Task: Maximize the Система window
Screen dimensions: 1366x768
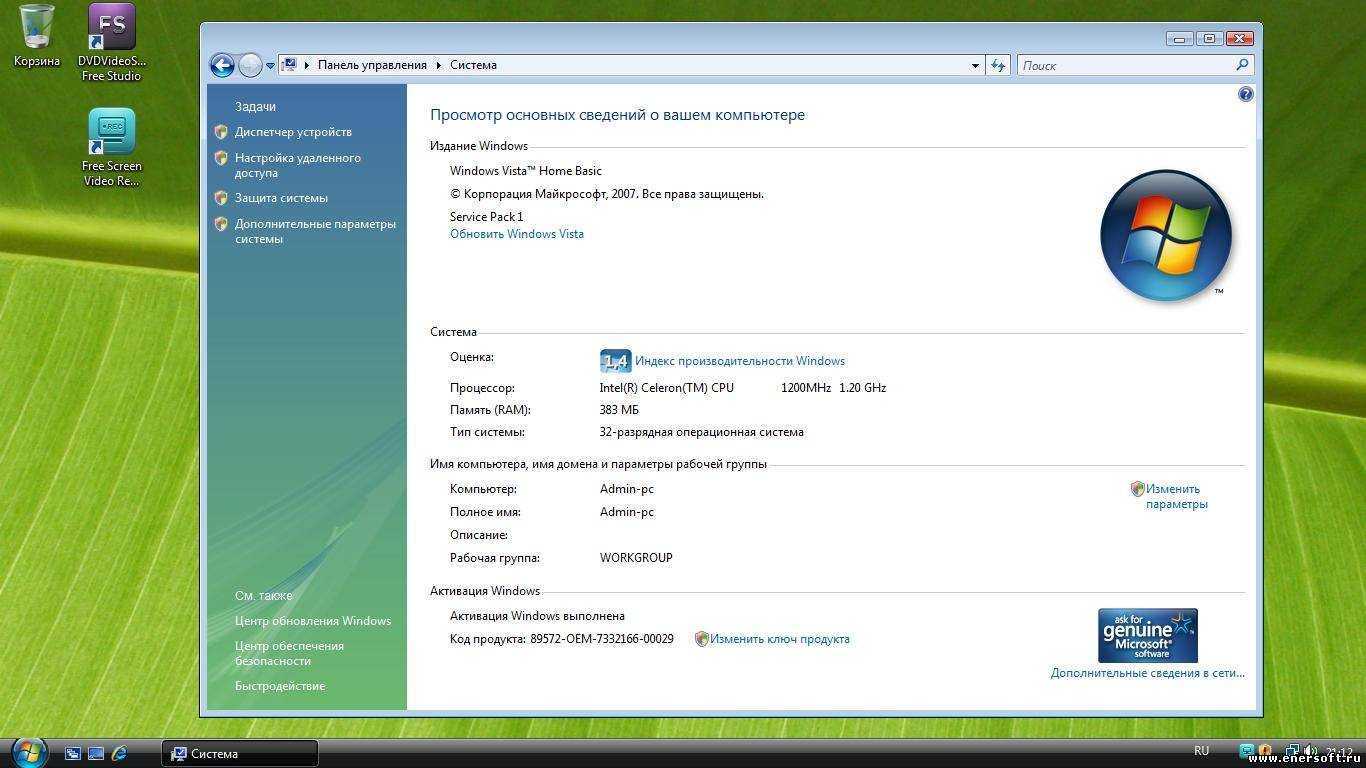Action: [x=1209, y=39]
